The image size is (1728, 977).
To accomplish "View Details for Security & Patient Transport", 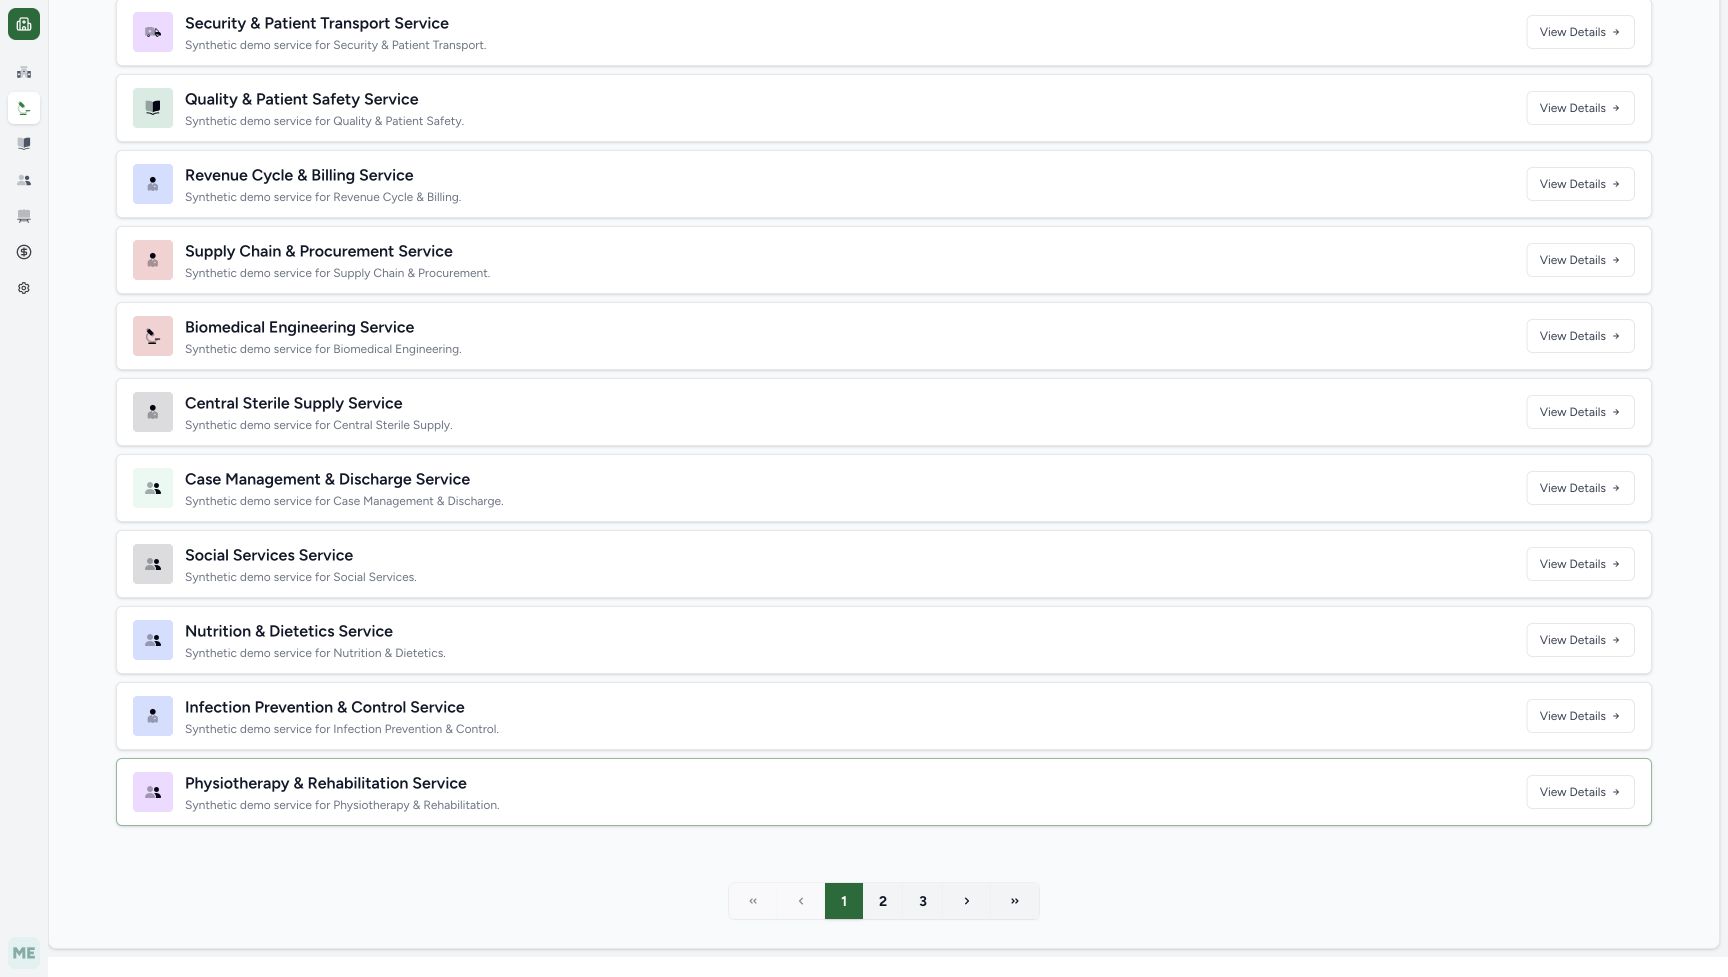I will [x=1580, y=32].
